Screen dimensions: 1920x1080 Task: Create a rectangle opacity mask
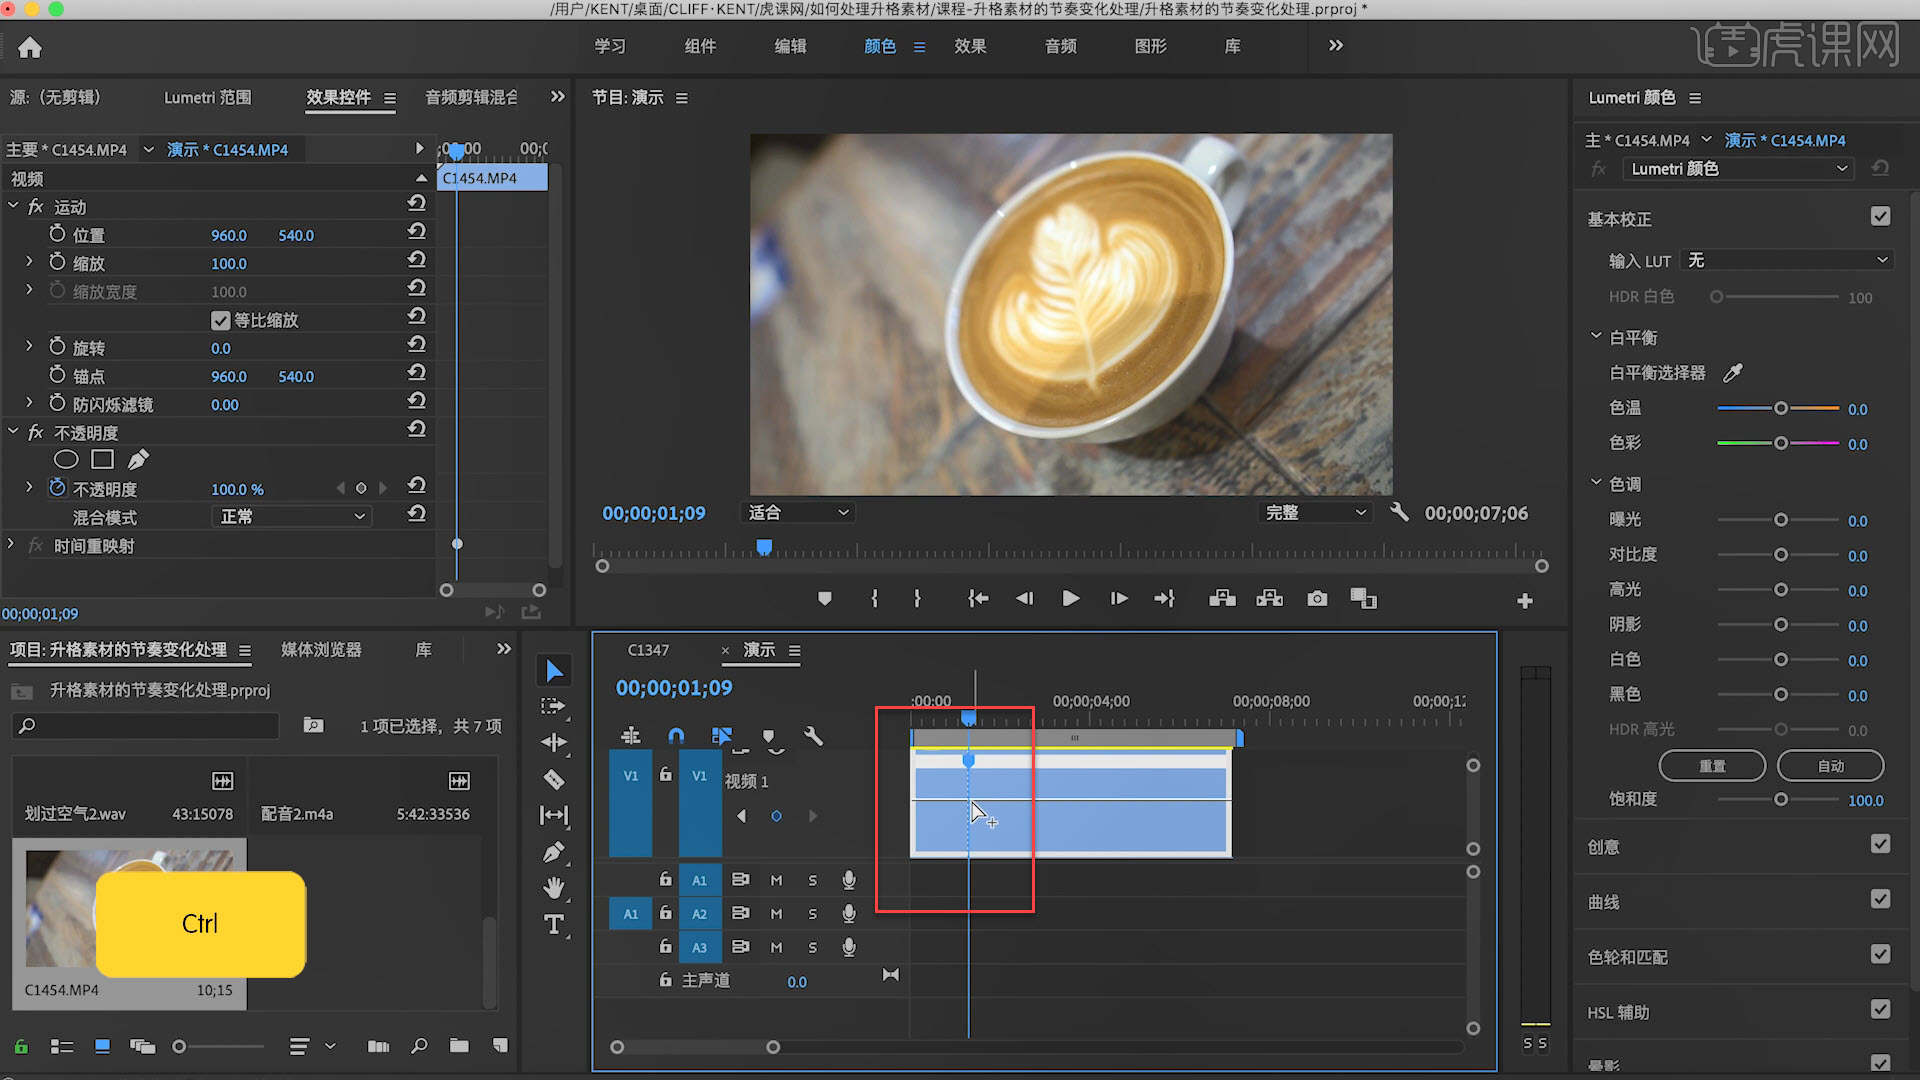(x=102, y=459)
